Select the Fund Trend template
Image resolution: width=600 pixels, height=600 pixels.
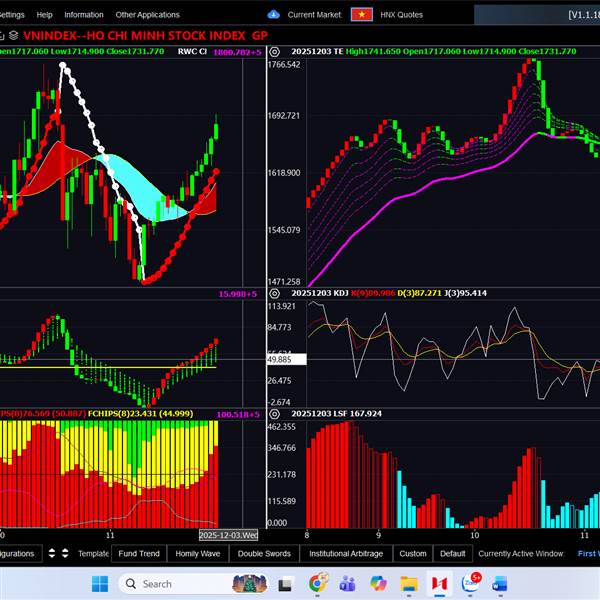(138, 553)
